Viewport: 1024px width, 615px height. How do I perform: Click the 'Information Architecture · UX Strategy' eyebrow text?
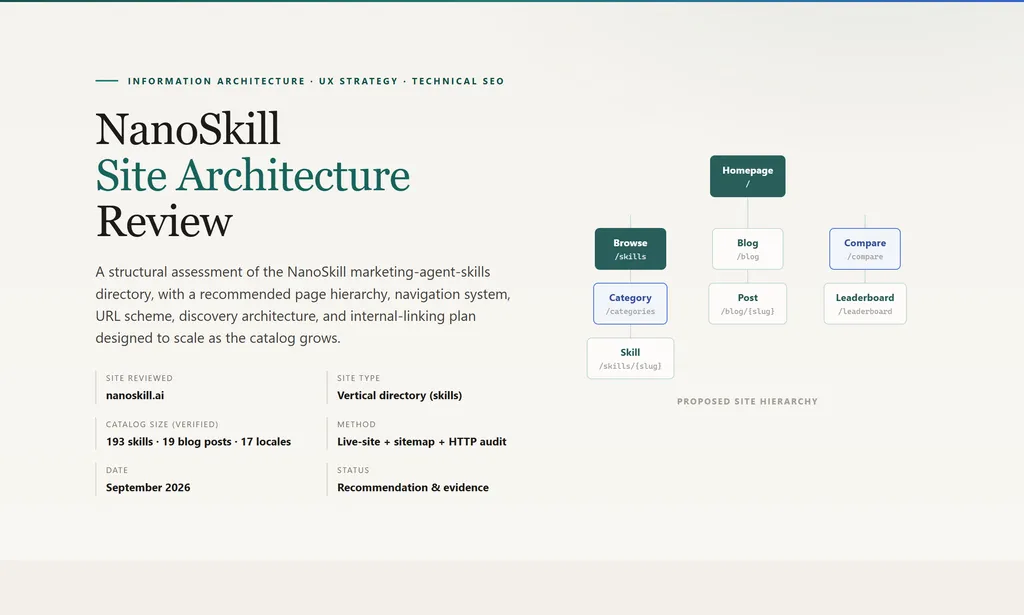point(263,81)
